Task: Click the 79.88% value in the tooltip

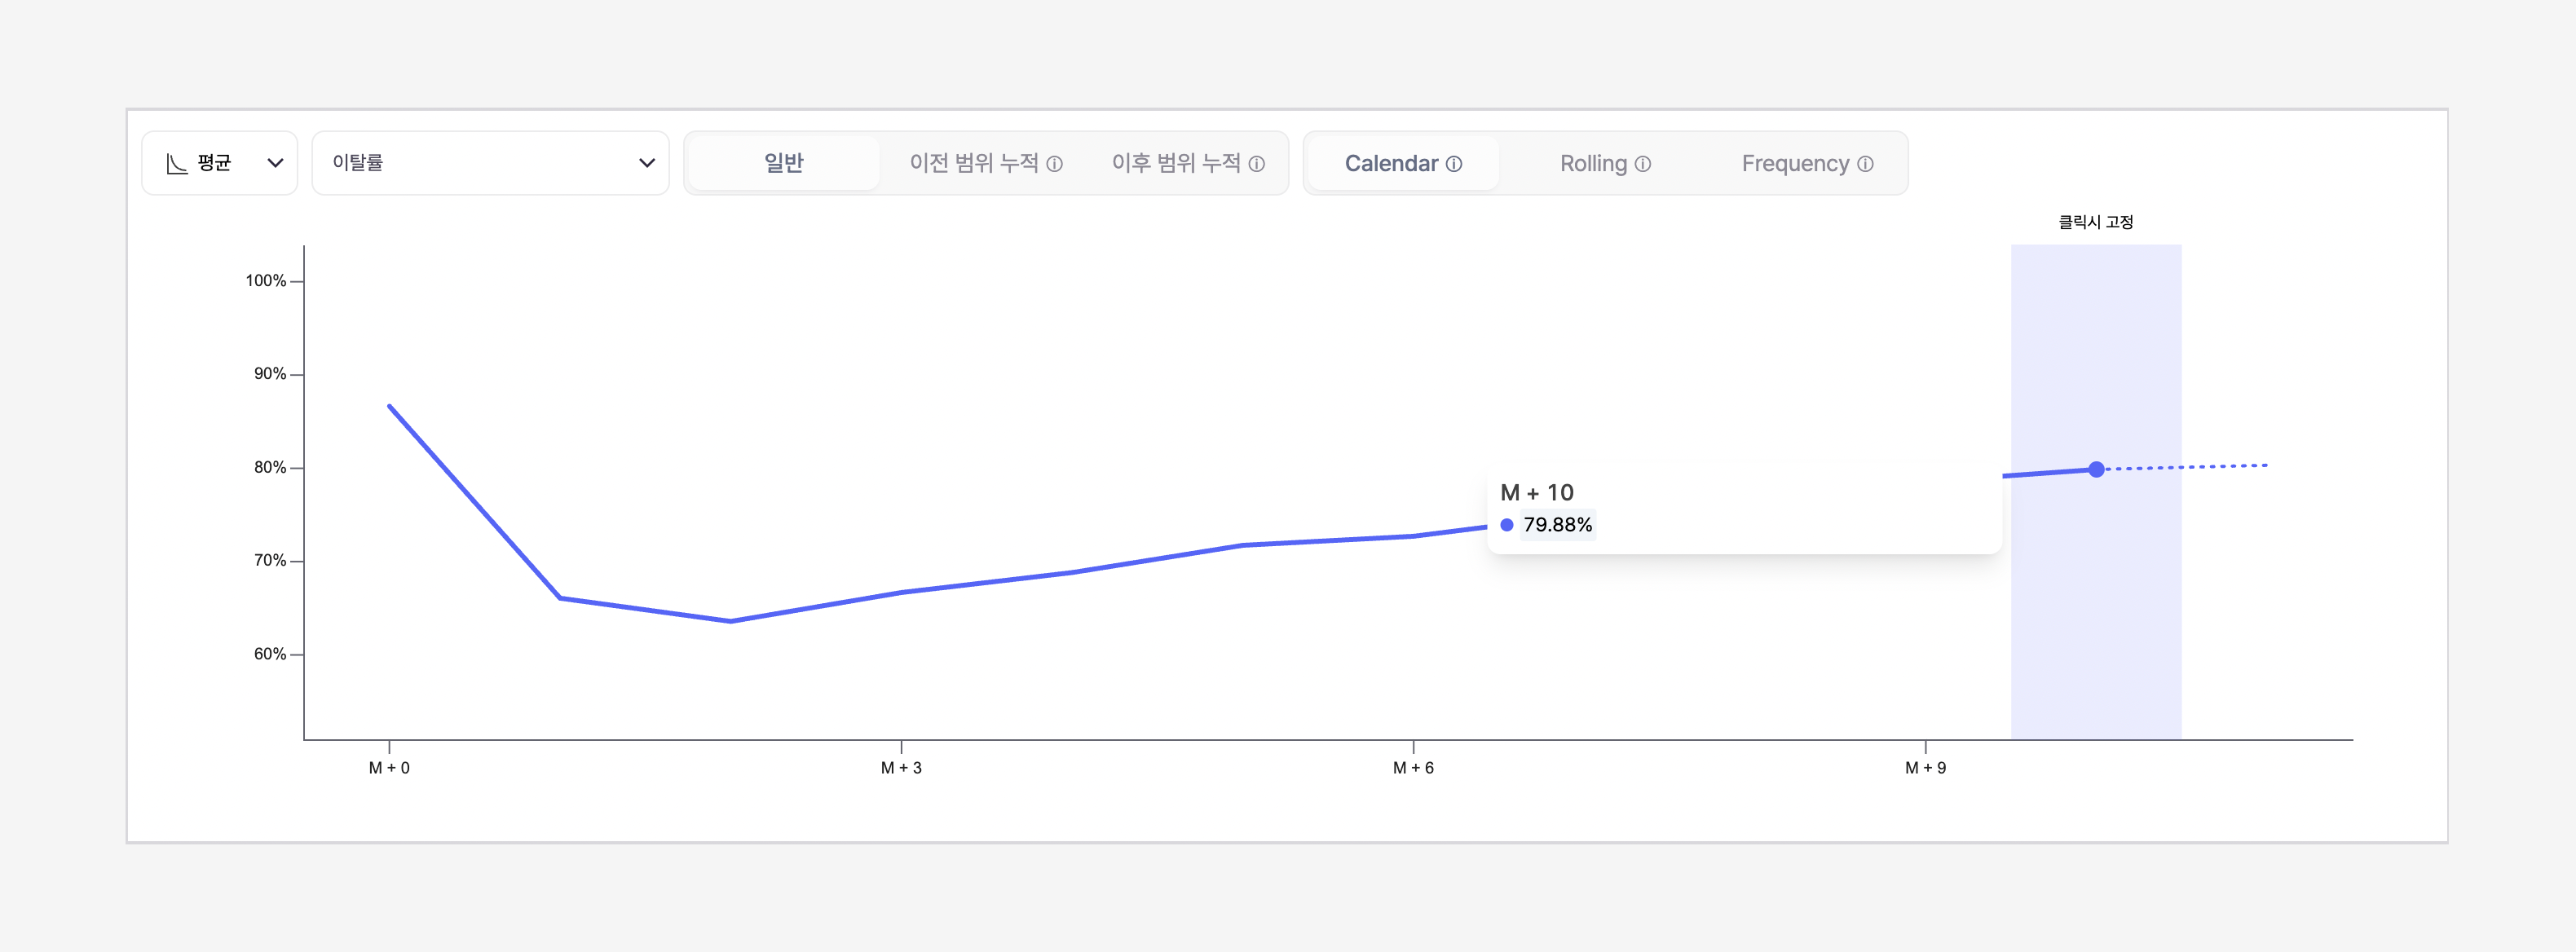Action: click(1557, 525)
